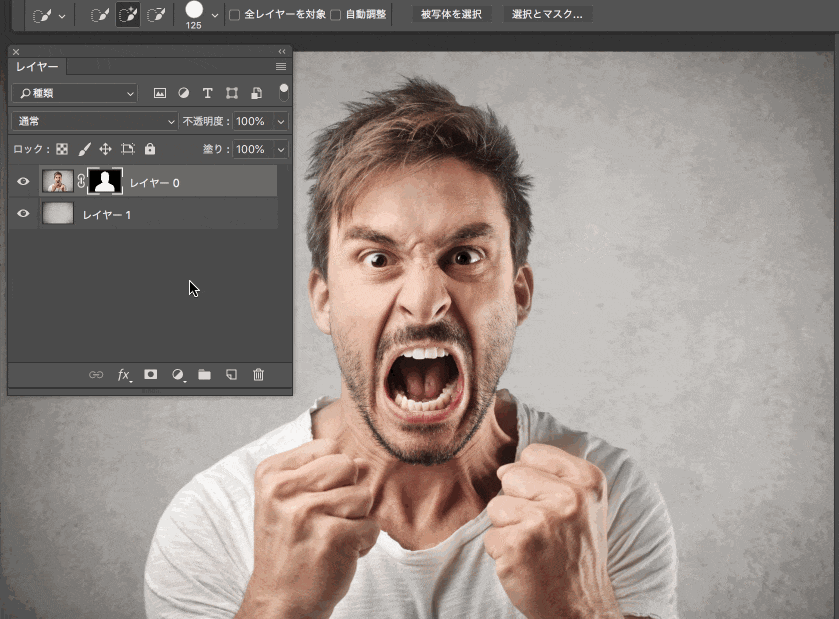Create new fill or adjustment layer

[178, 375]
